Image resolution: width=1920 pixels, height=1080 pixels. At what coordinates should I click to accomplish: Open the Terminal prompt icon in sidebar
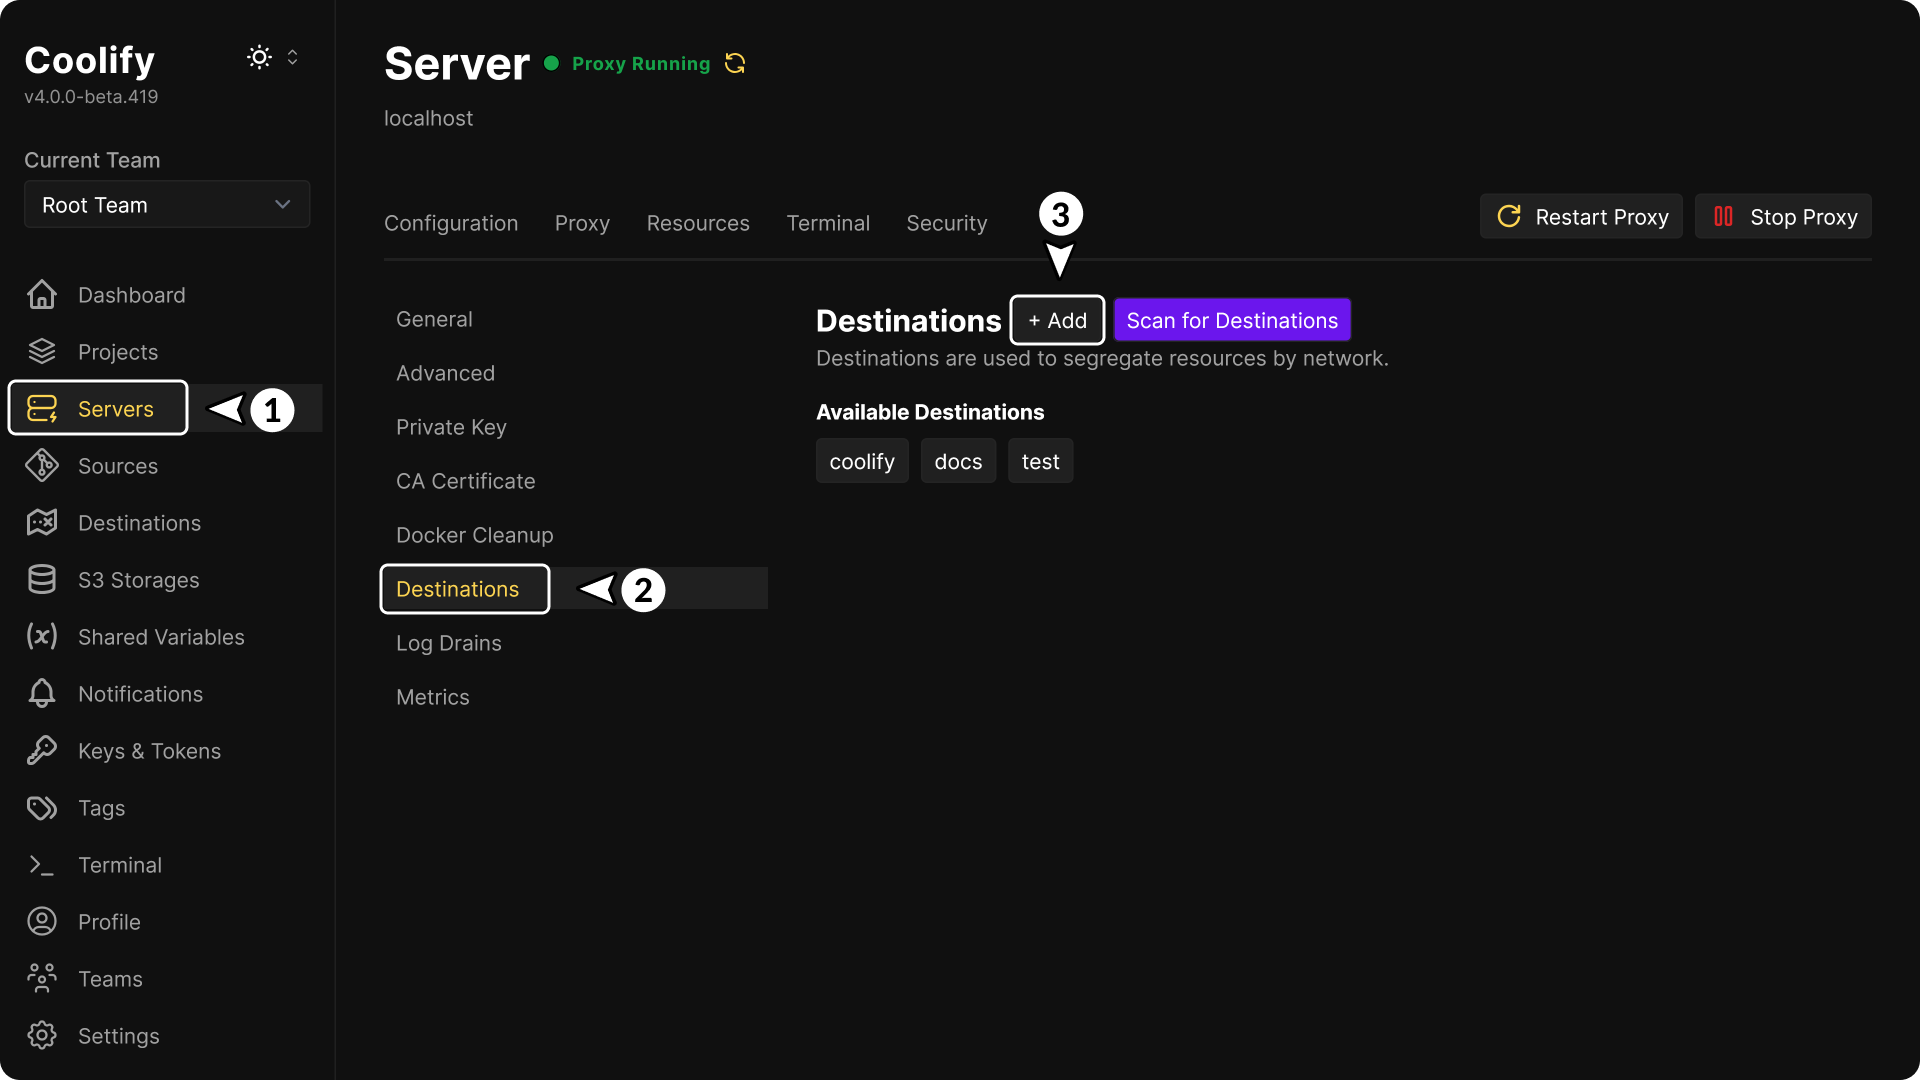click(41, 865)
